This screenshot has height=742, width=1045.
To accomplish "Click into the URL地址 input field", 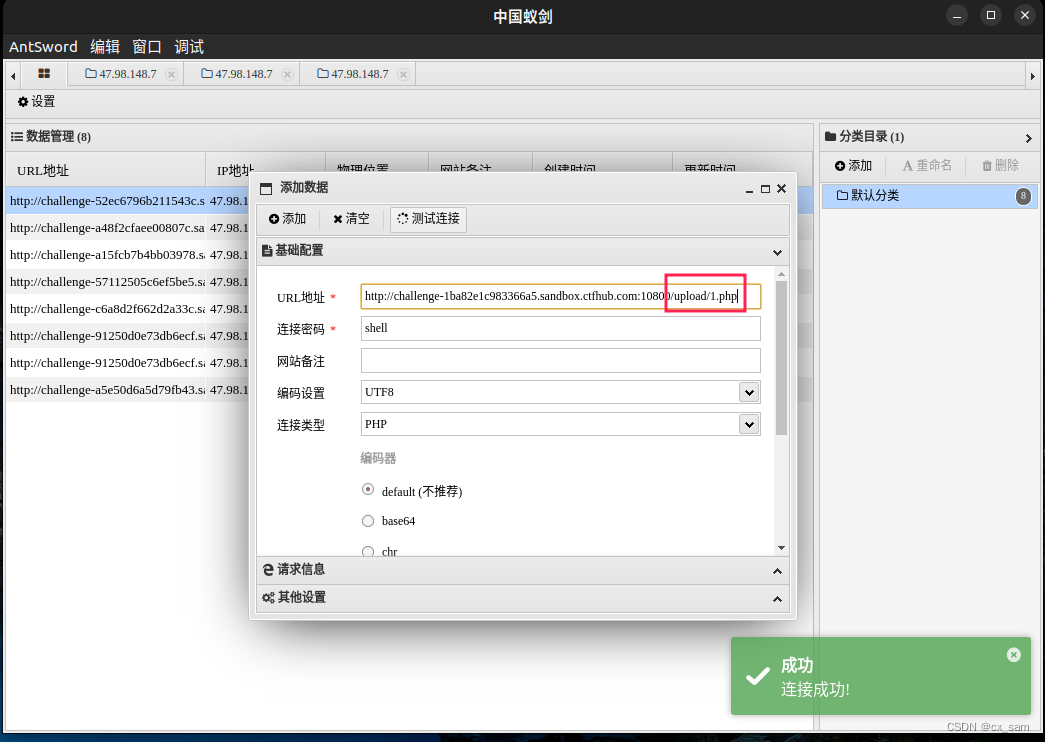I will click(560, 297).
